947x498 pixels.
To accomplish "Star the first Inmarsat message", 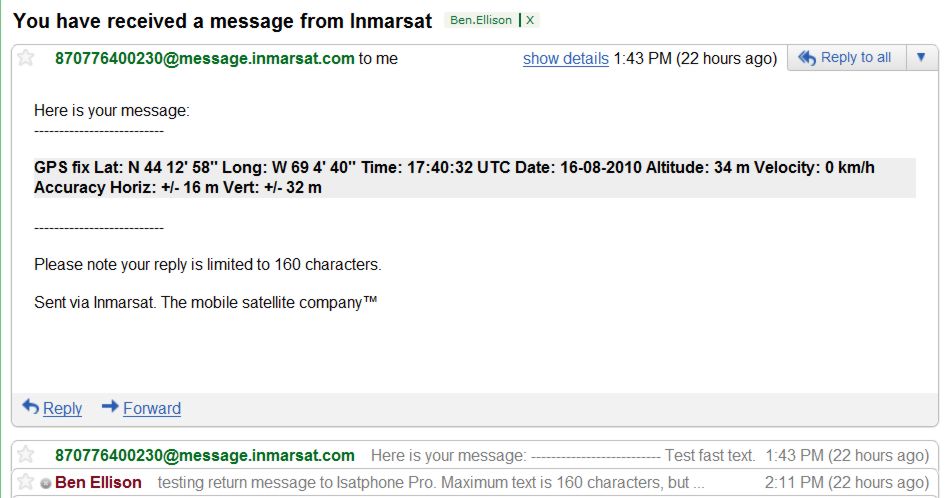I will (x=25, y=58).
